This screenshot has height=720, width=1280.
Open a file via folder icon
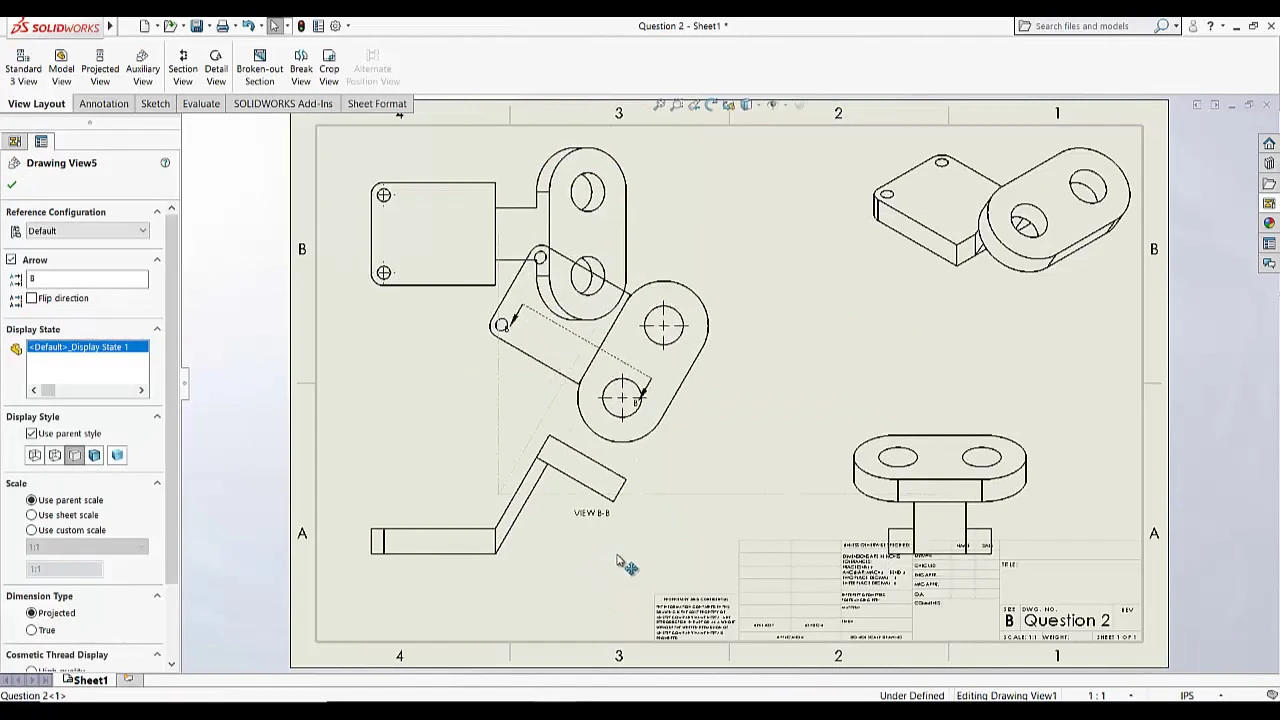coord(170,26)
